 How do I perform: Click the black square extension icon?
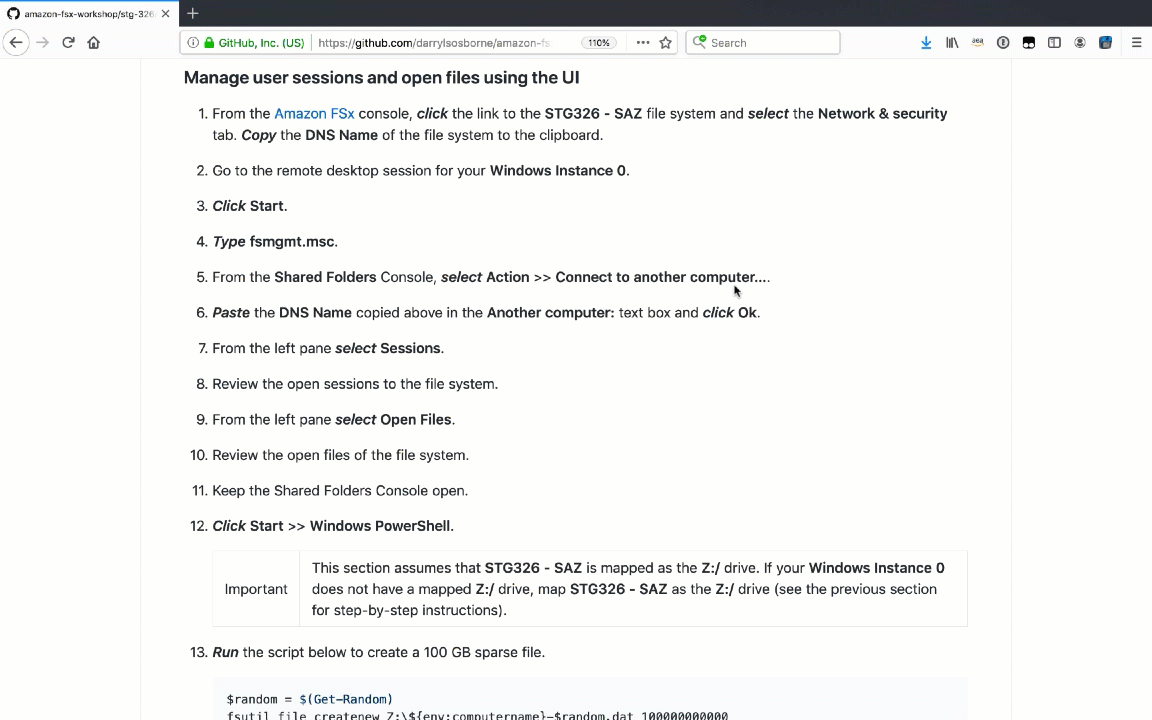click(x=1029, y=43)
